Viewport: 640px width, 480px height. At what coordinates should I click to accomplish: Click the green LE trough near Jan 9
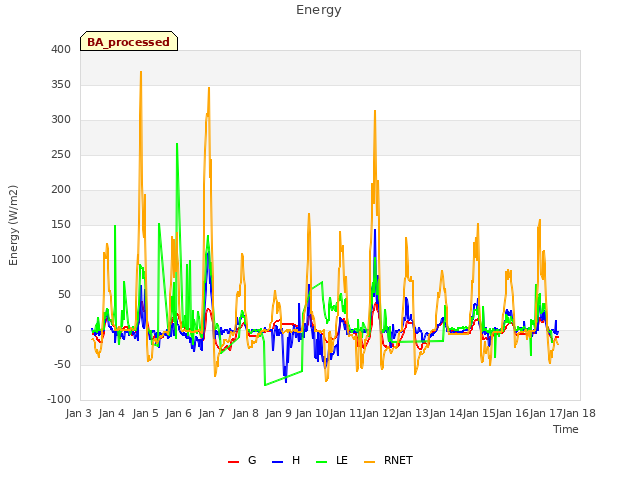[265, 384]
